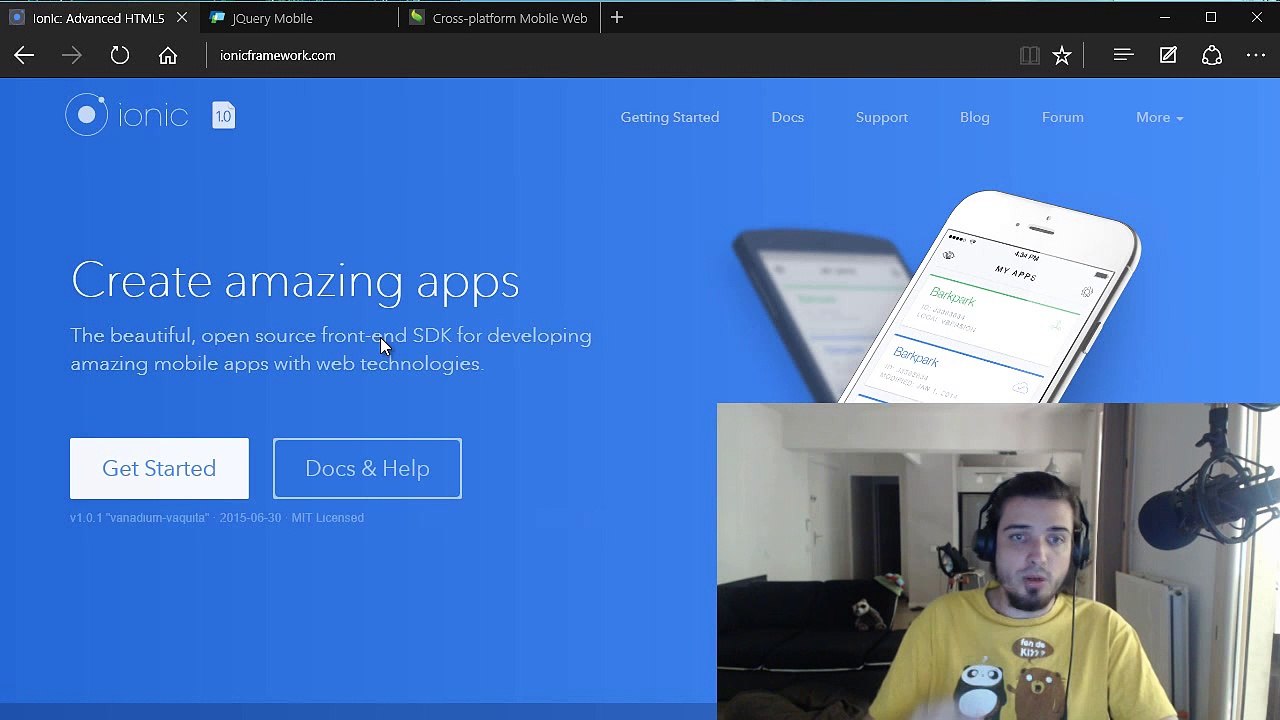
Task: Open the Docs nav link
Action: 787,117
